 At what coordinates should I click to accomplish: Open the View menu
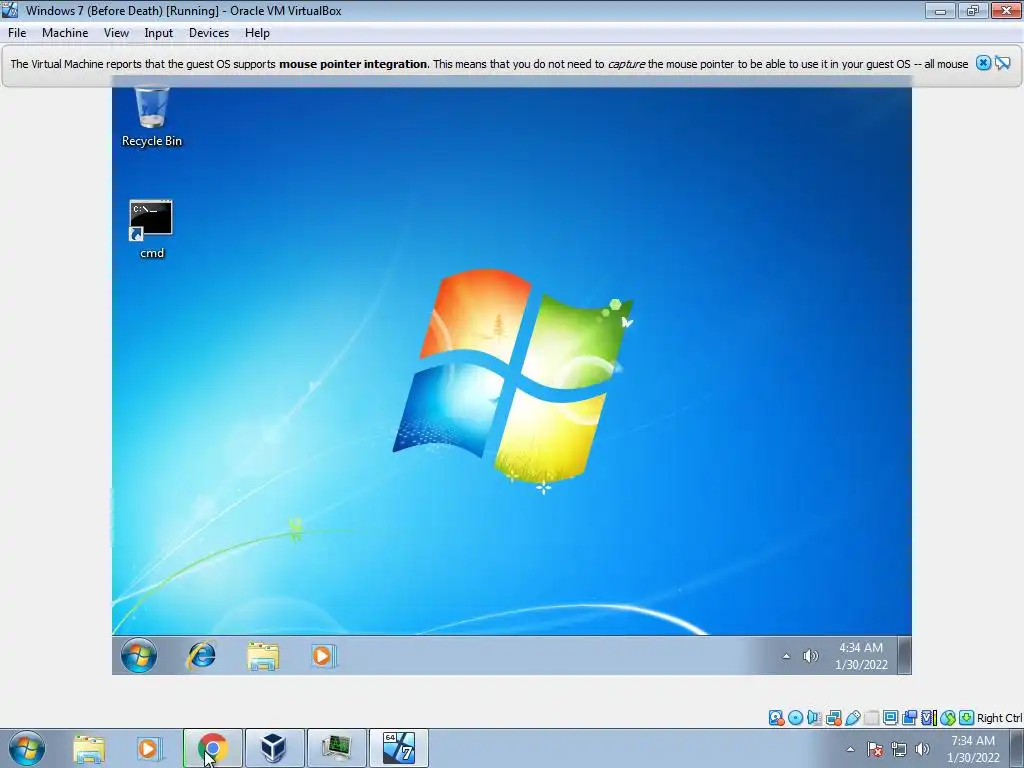pos(116,33)
